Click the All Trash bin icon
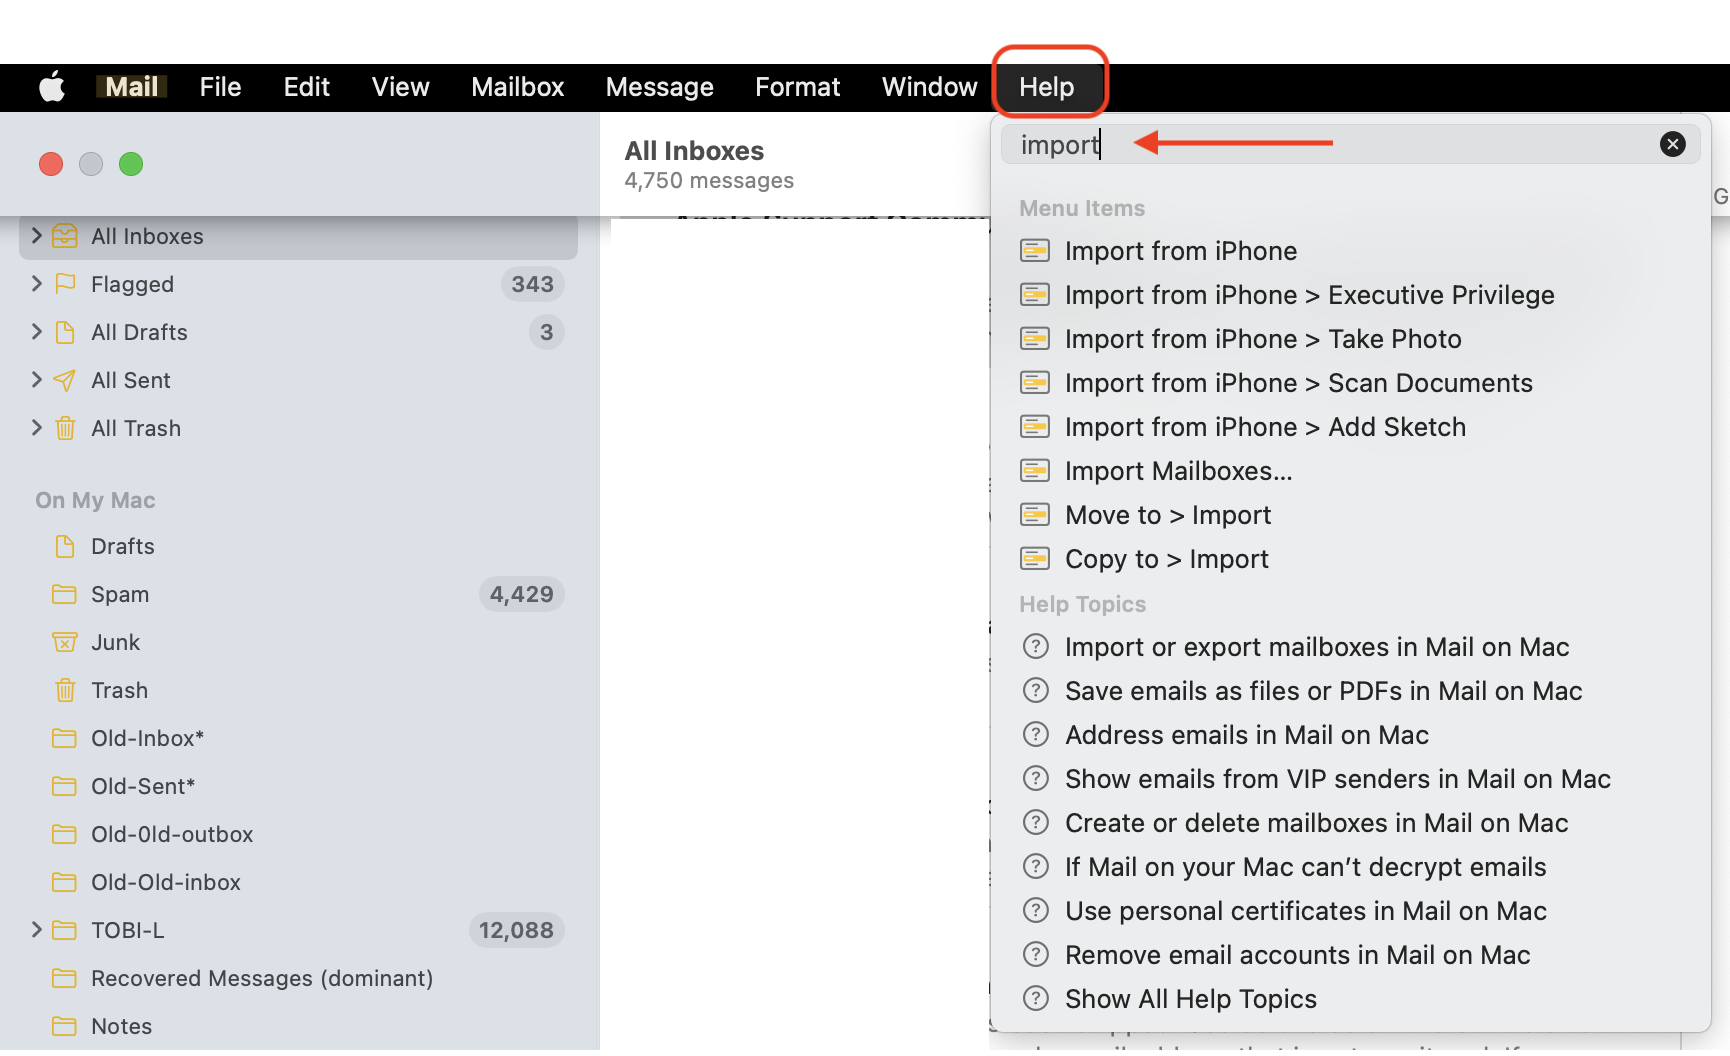This screenshot has height=1056, width=1730. [65, 428]
